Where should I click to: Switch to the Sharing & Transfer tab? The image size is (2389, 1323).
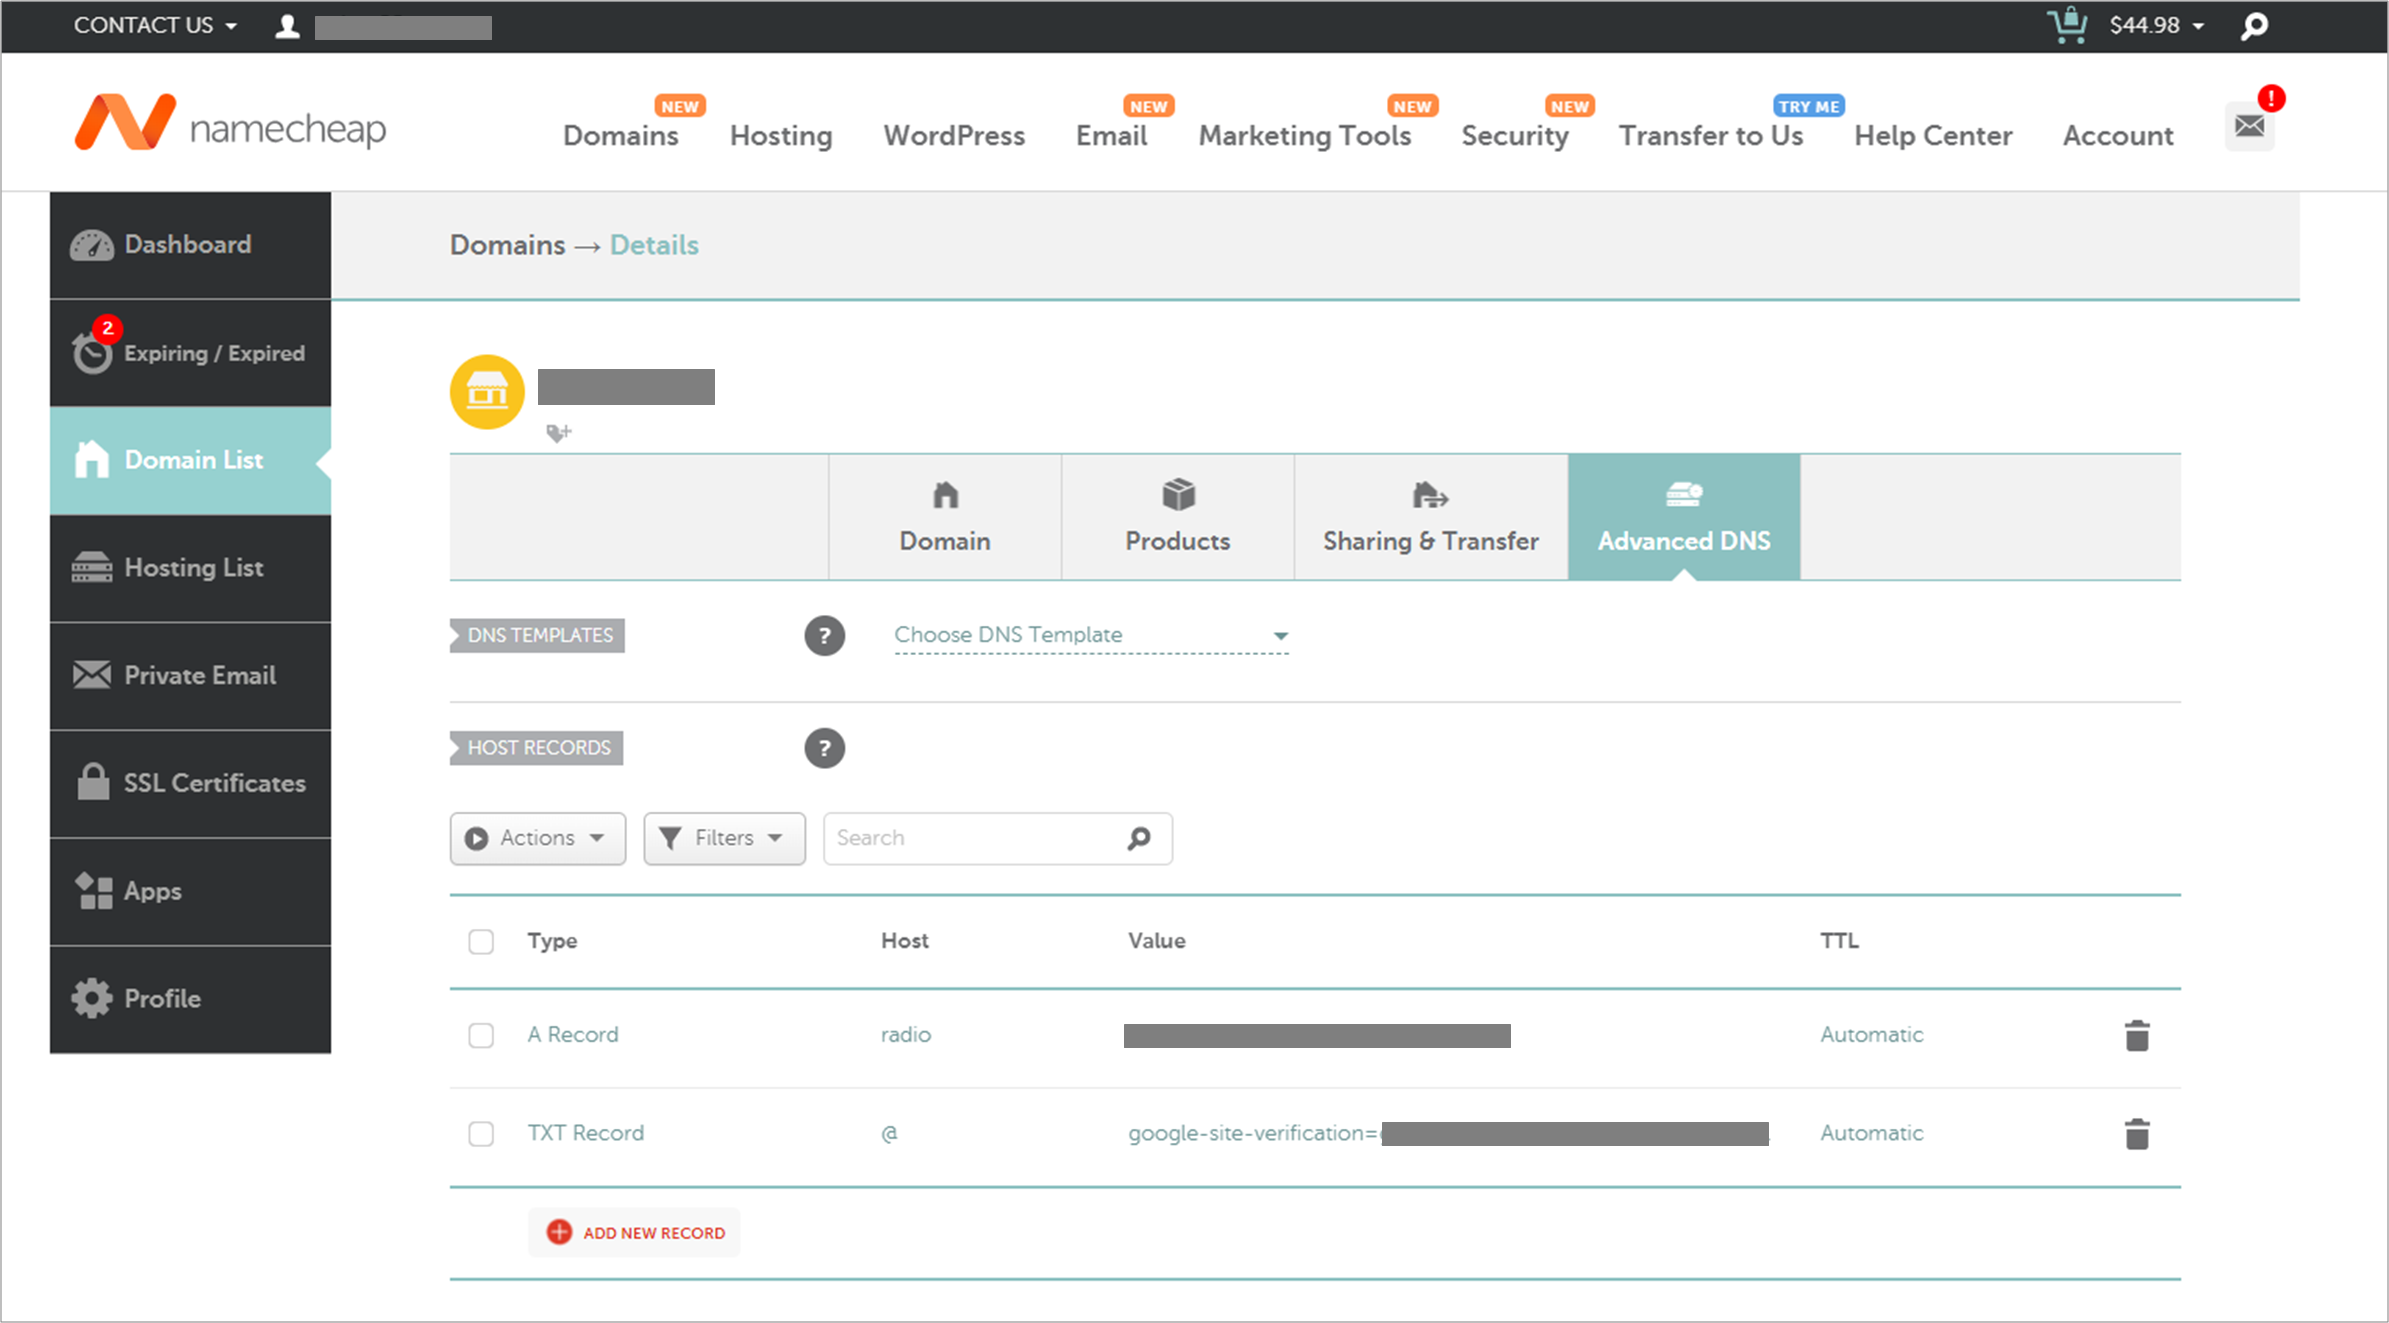tap(1430, 517)
